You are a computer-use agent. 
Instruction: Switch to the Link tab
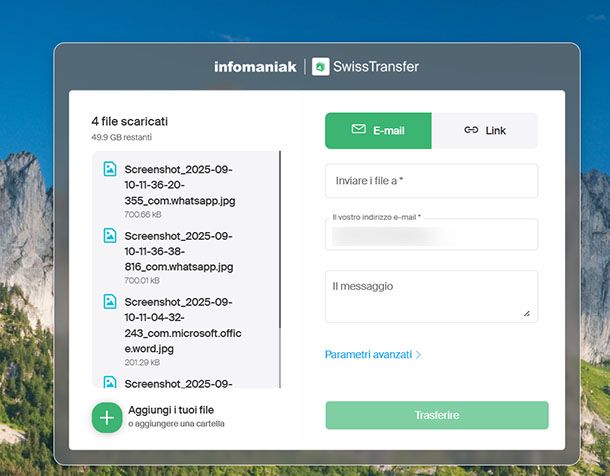pos(485,131)
